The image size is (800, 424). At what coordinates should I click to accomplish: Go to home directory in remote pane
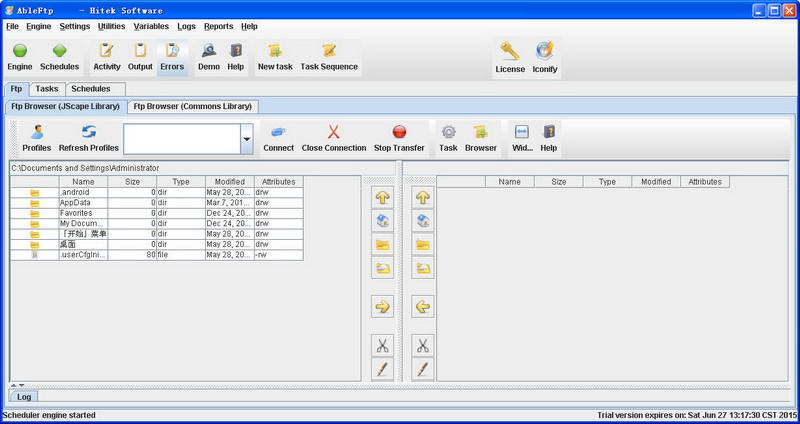click(422, 221)
